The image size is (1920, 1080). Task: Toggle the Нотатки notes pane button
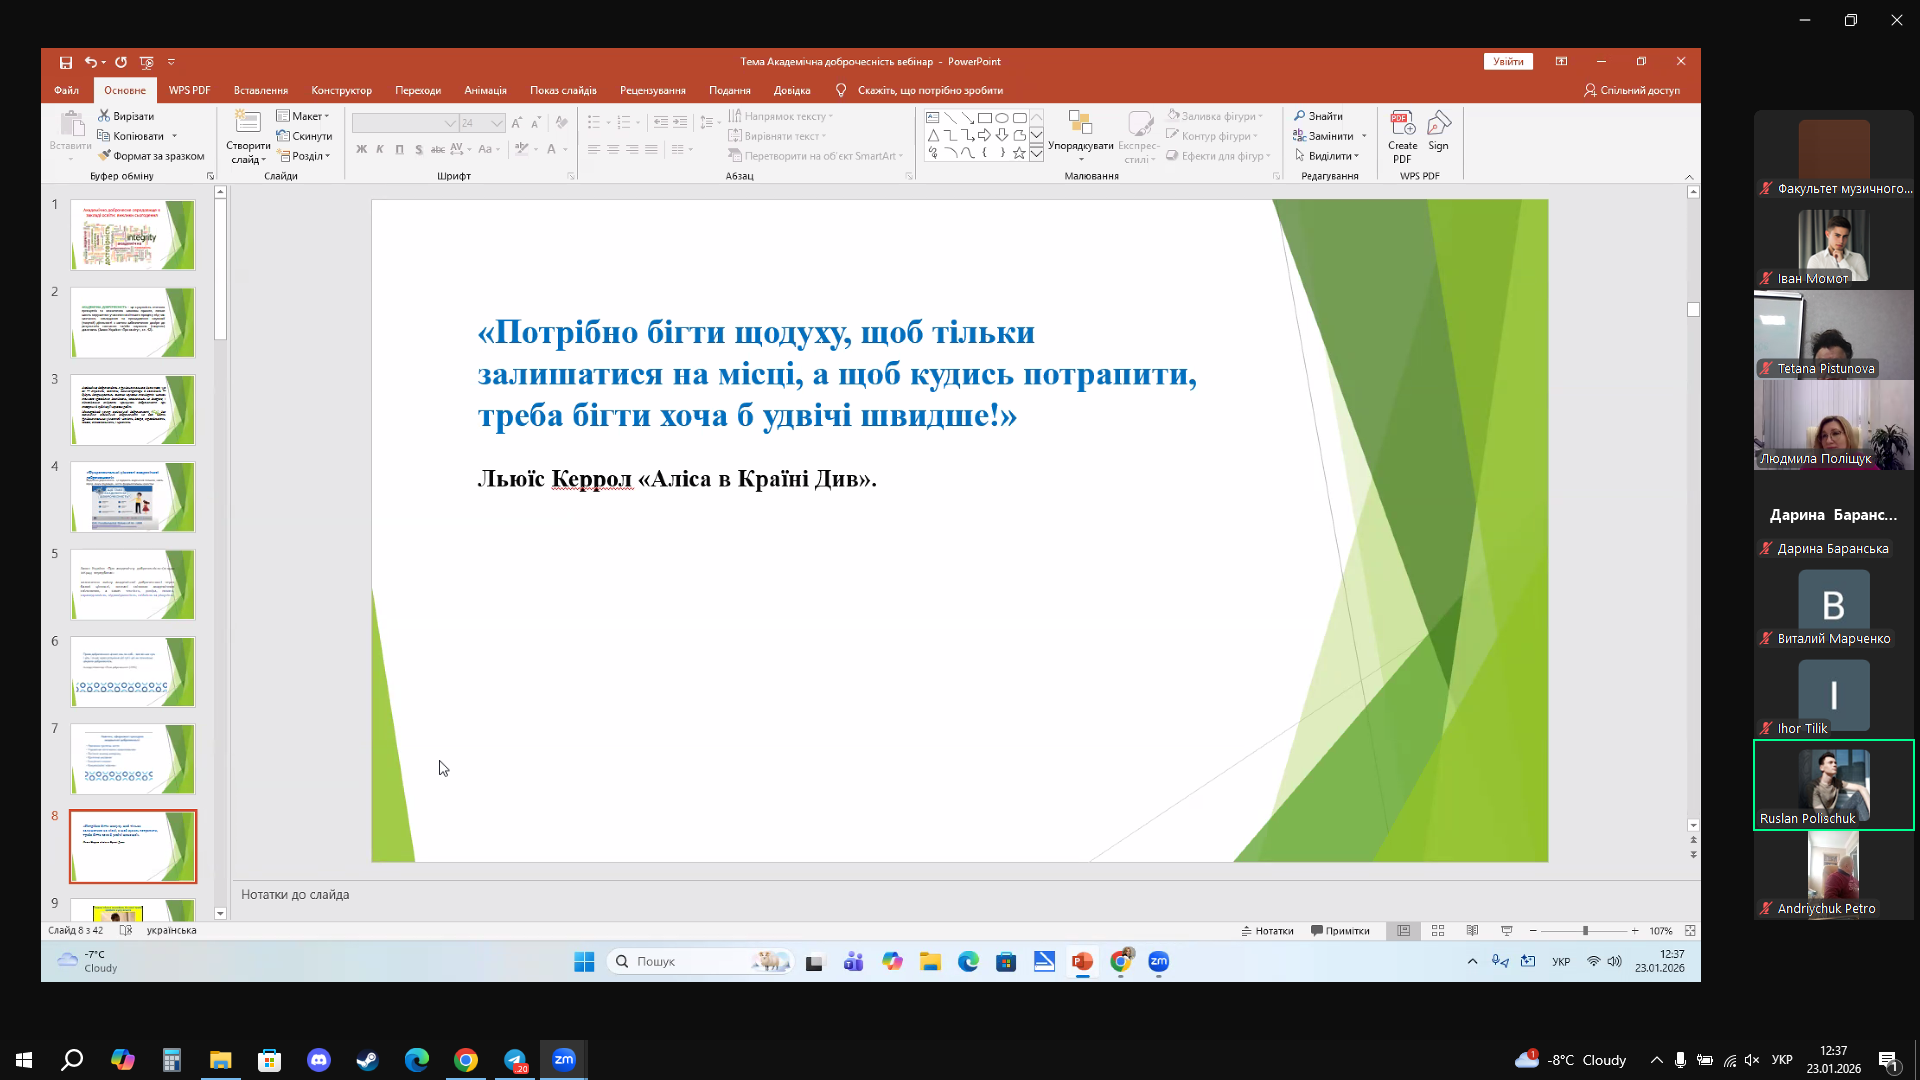coord(1267,930)
